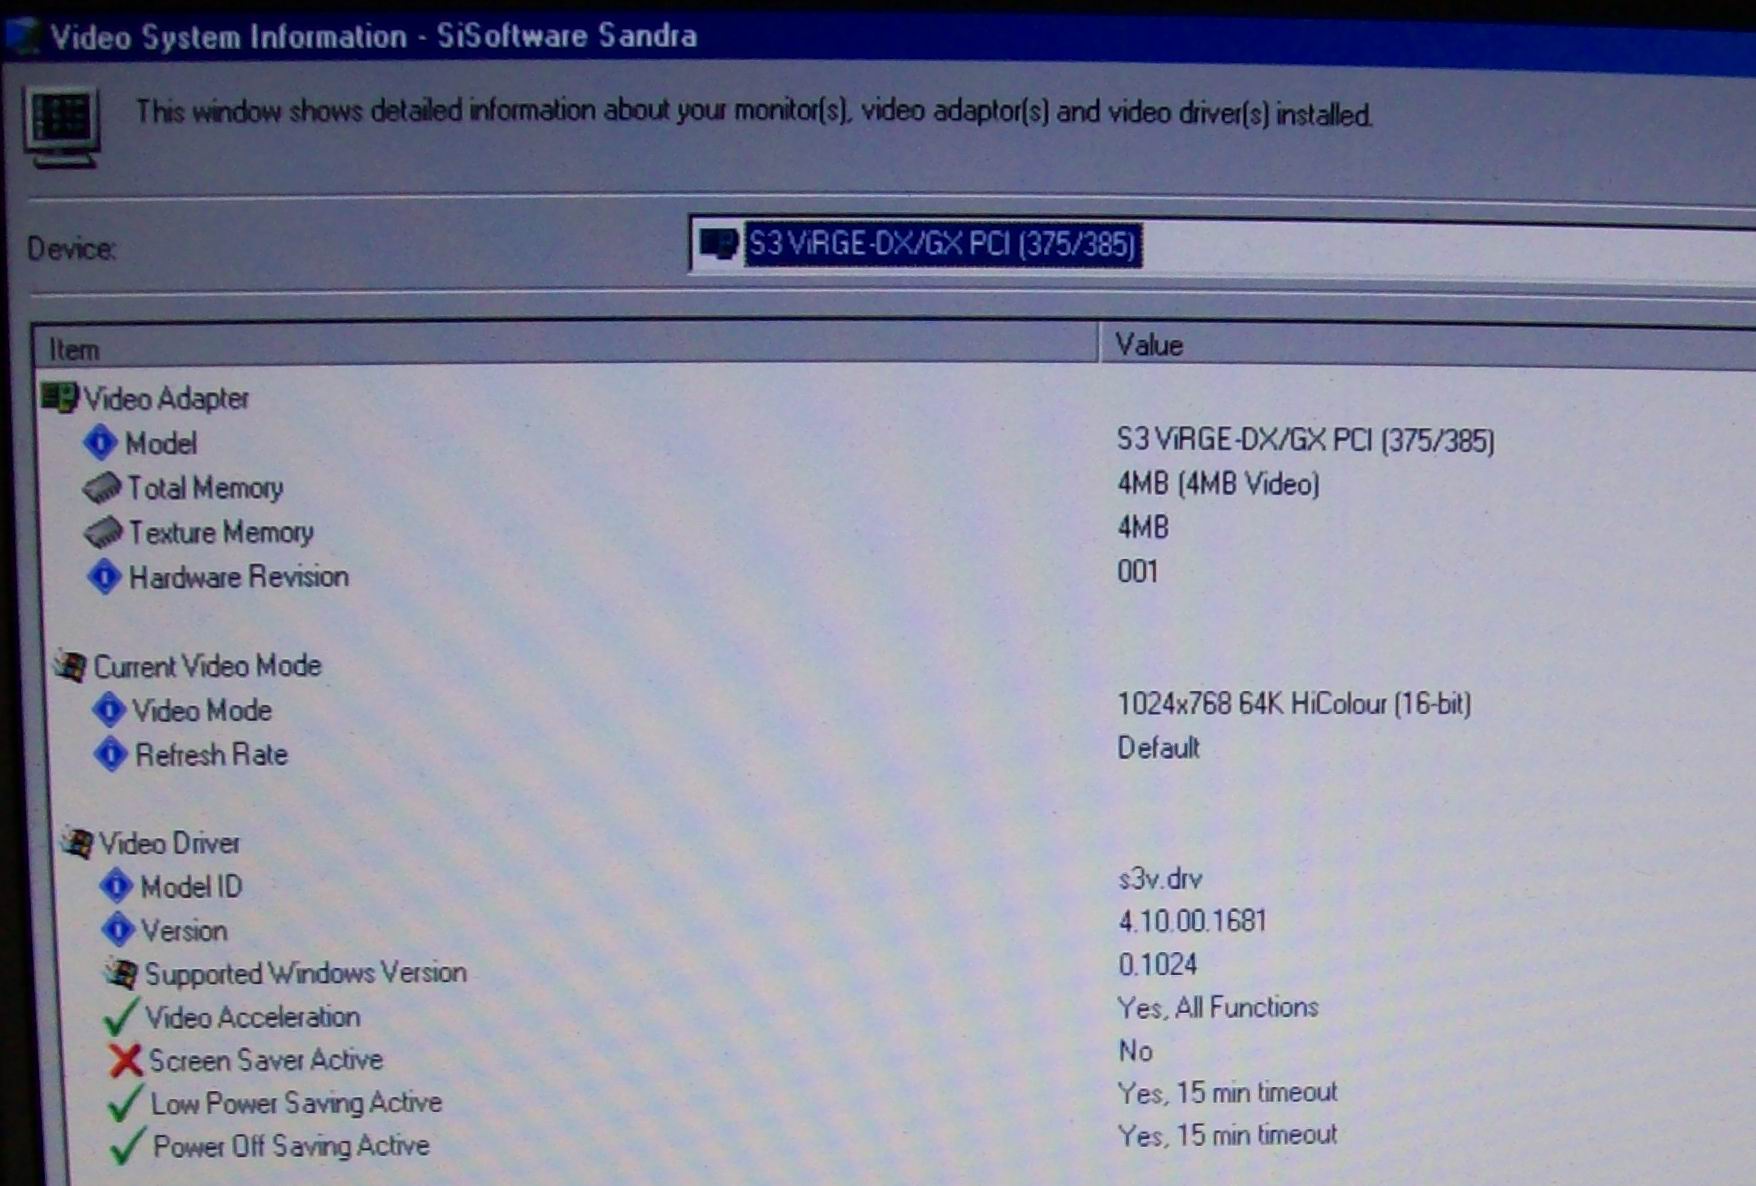The image size is (1756, 1186).
Task: Click Low Power Saving value Yes, 15 min timeout
Action: coord(1227,1092)
